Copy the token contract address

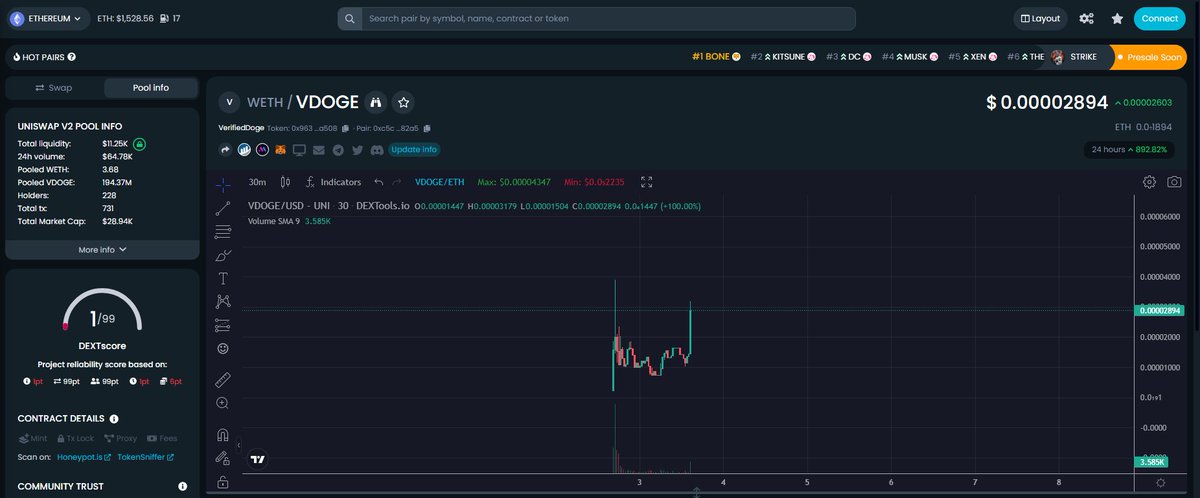345,128
